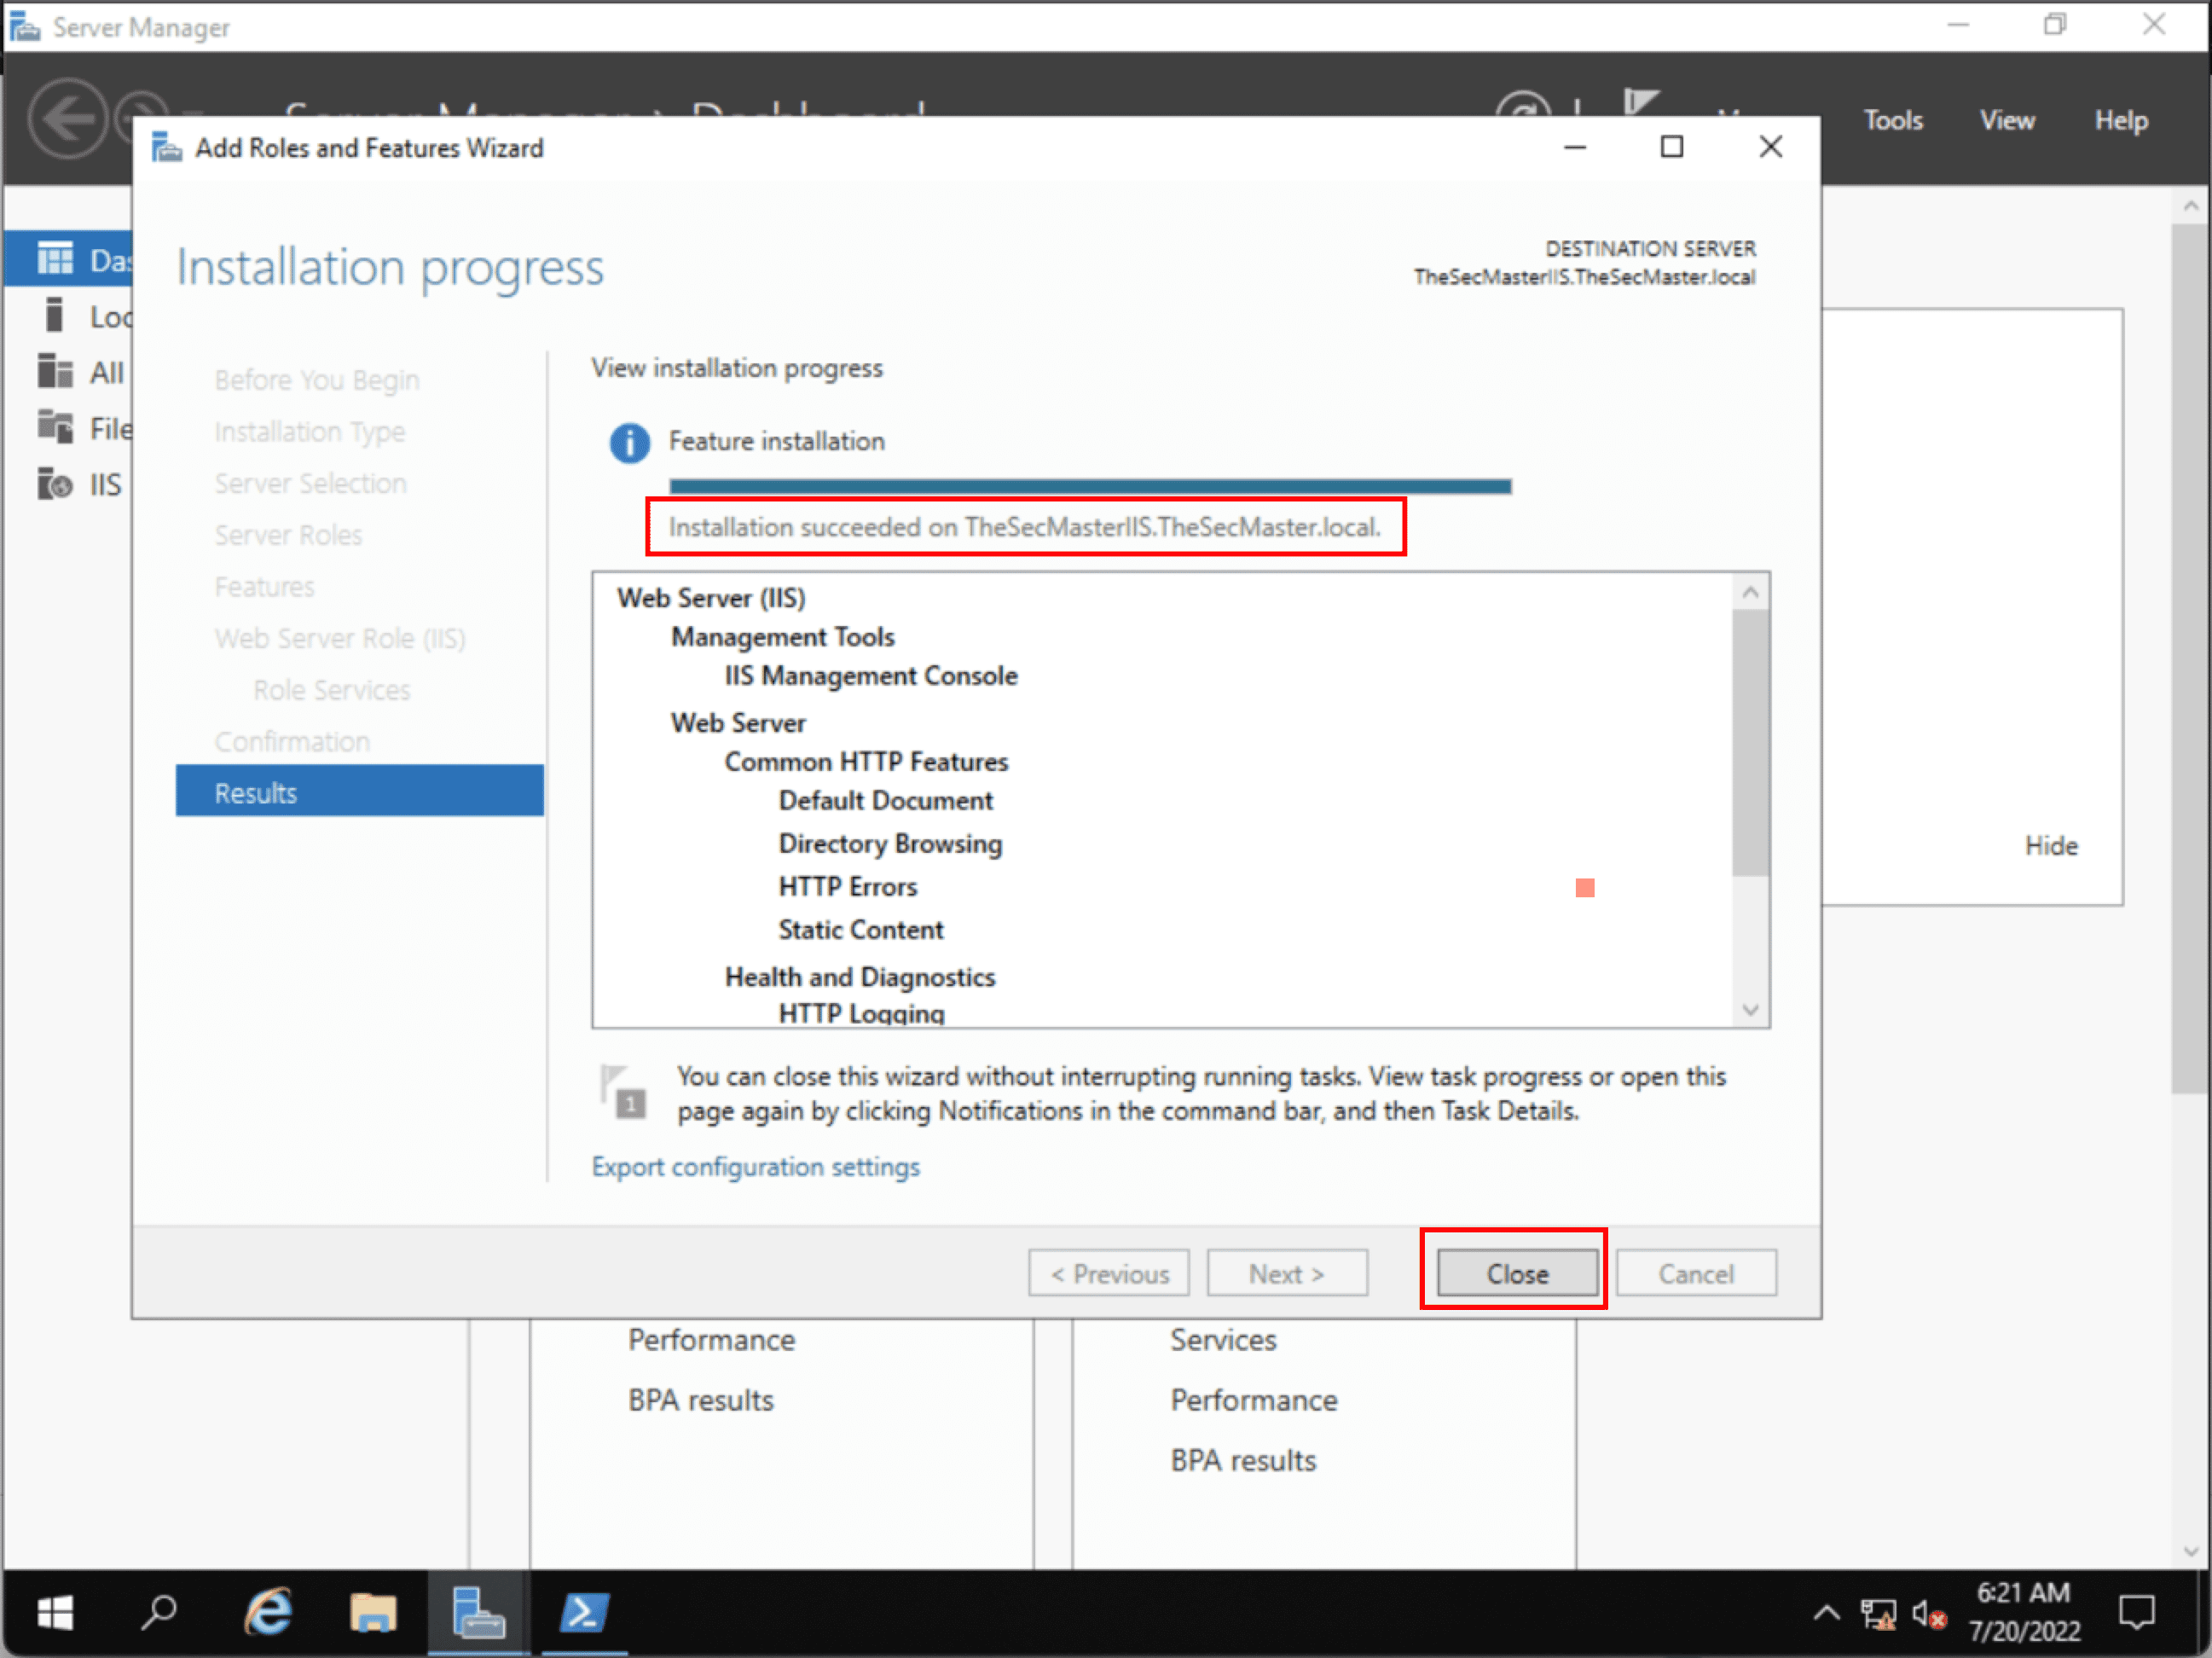This screenshot has width=2212, height=1658.
Task: Open the IIS sidebar icon in Server Manager
Action: point(55,483)
